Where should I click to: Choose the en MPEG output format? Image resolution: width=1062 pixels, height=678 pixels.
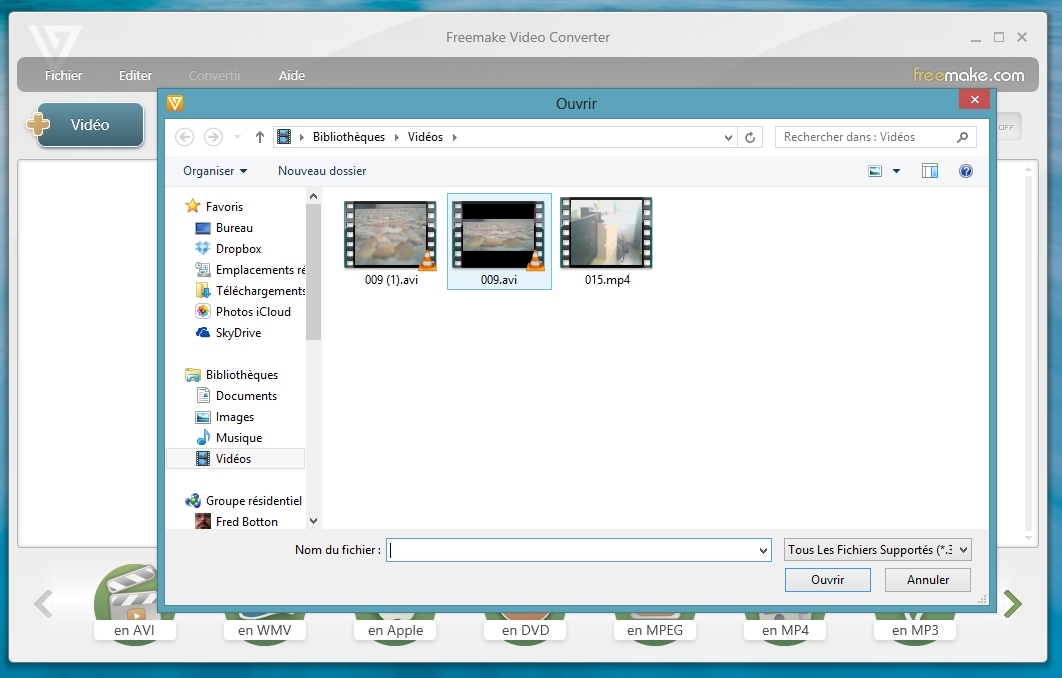[x=655, y=630]
